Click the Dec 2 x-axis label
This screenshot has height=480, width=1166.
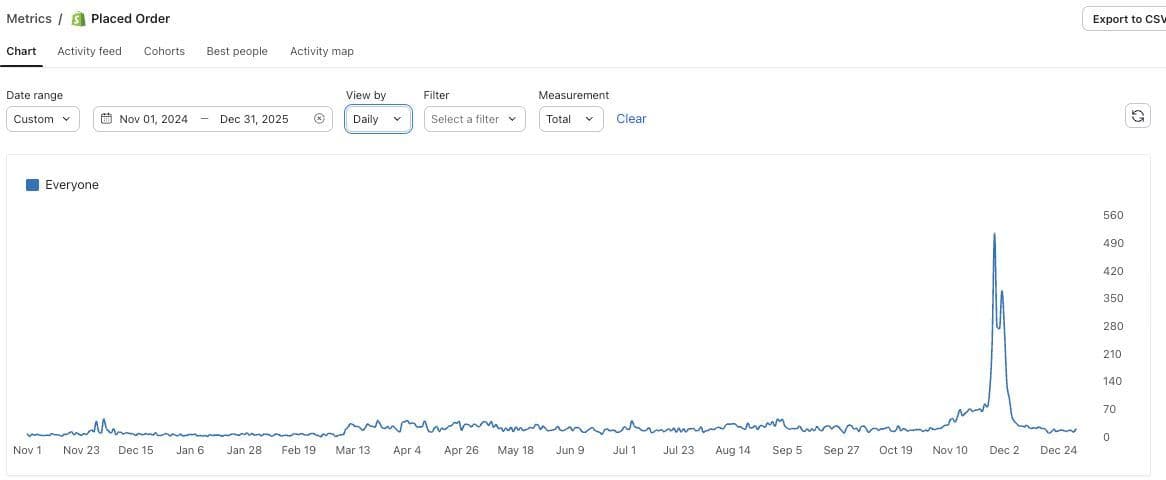(x=1005, y=450)
